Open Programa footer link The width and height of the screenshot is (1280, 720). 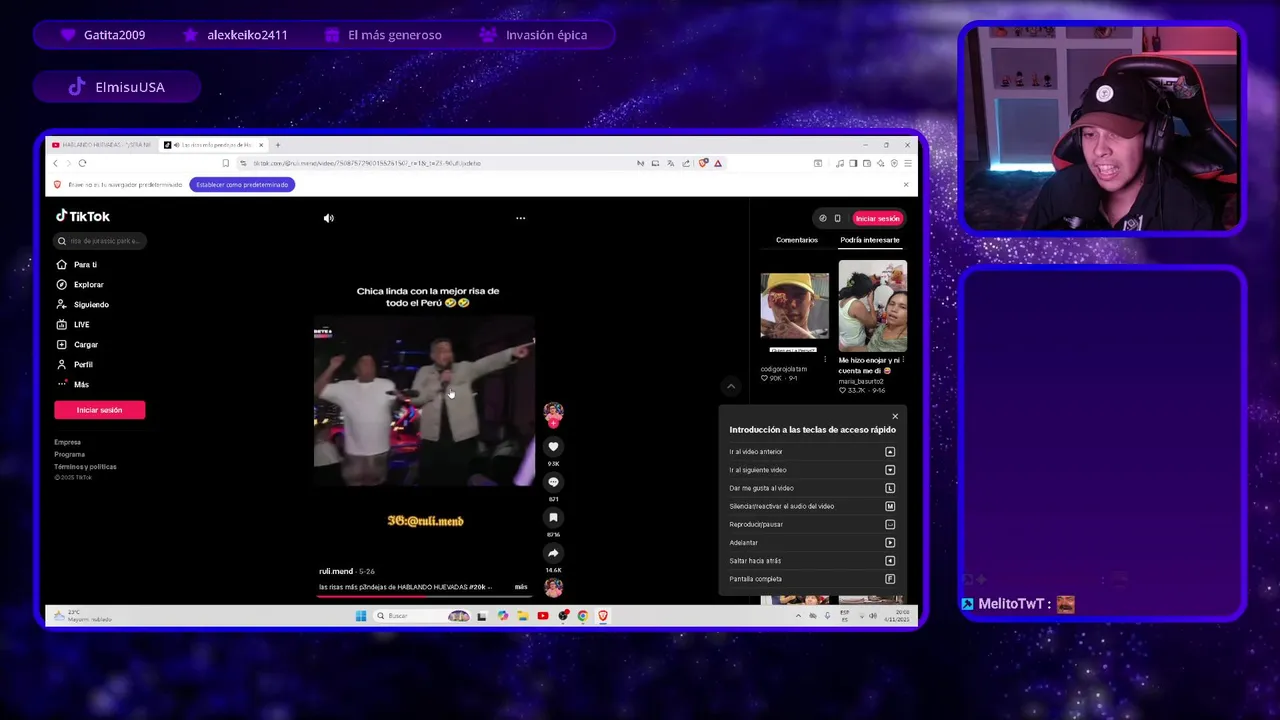69,454
